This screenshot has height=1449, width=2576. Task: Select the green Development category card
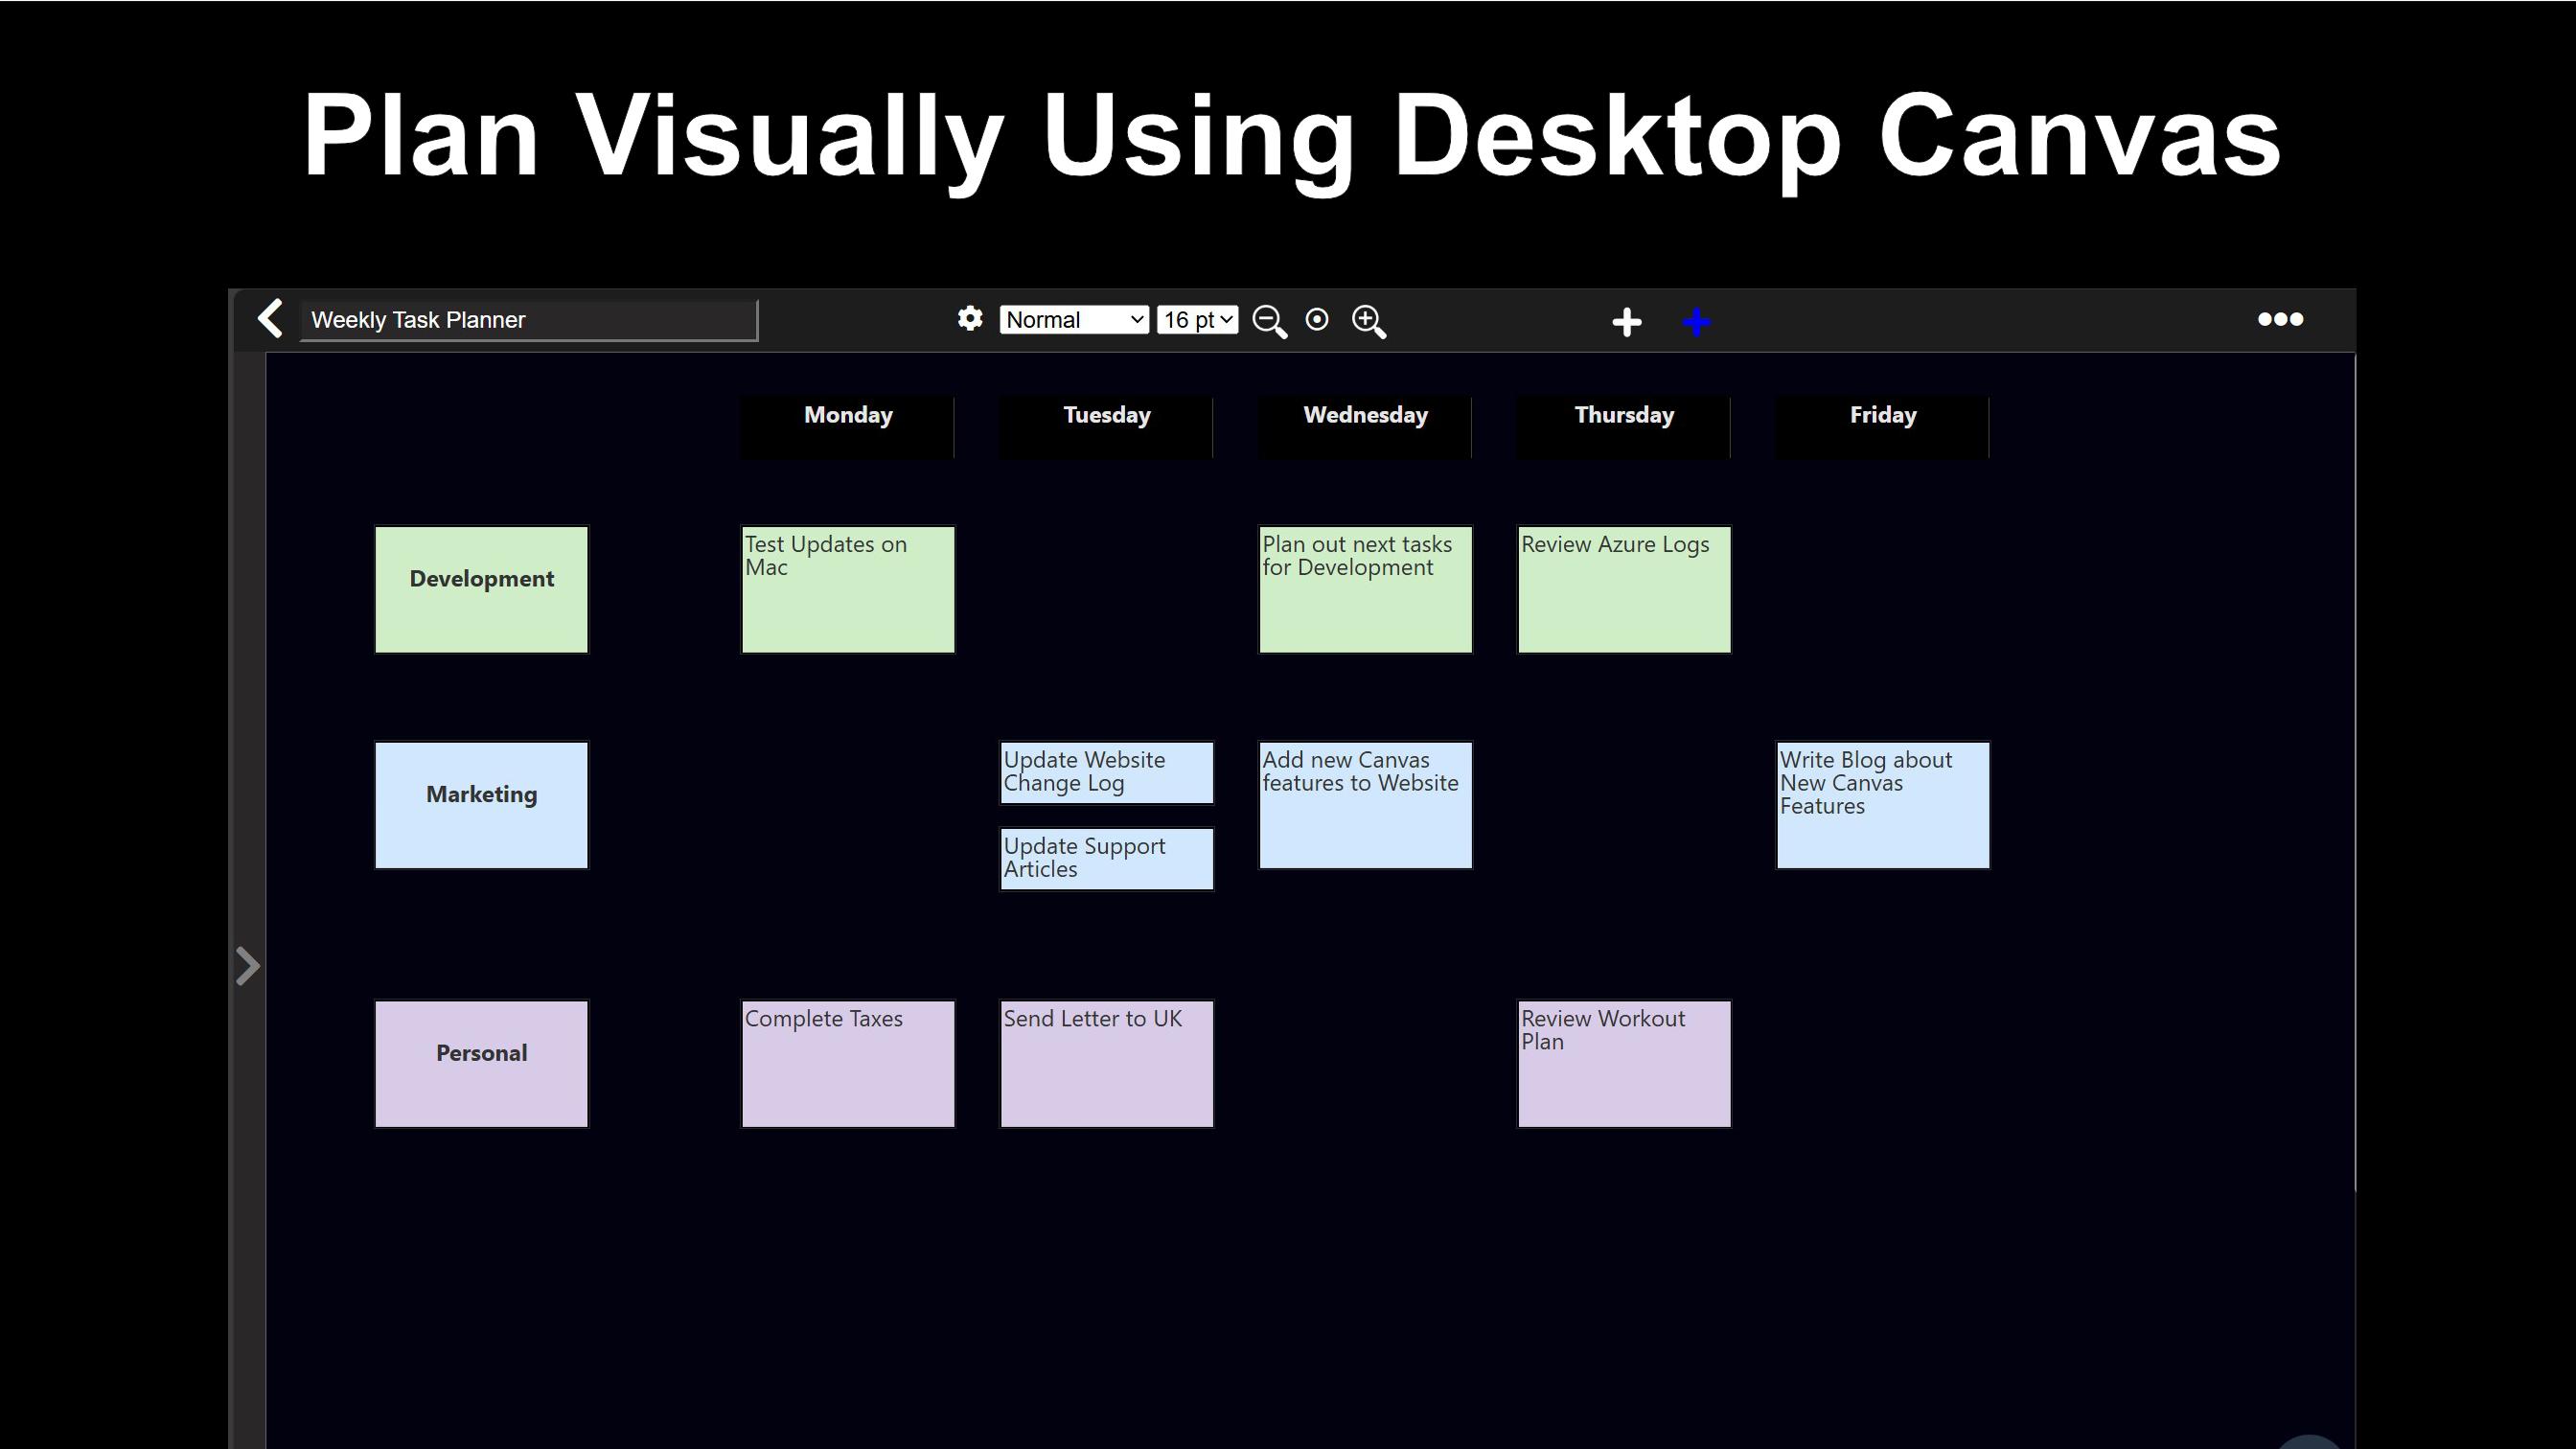[x=481, y=590]
